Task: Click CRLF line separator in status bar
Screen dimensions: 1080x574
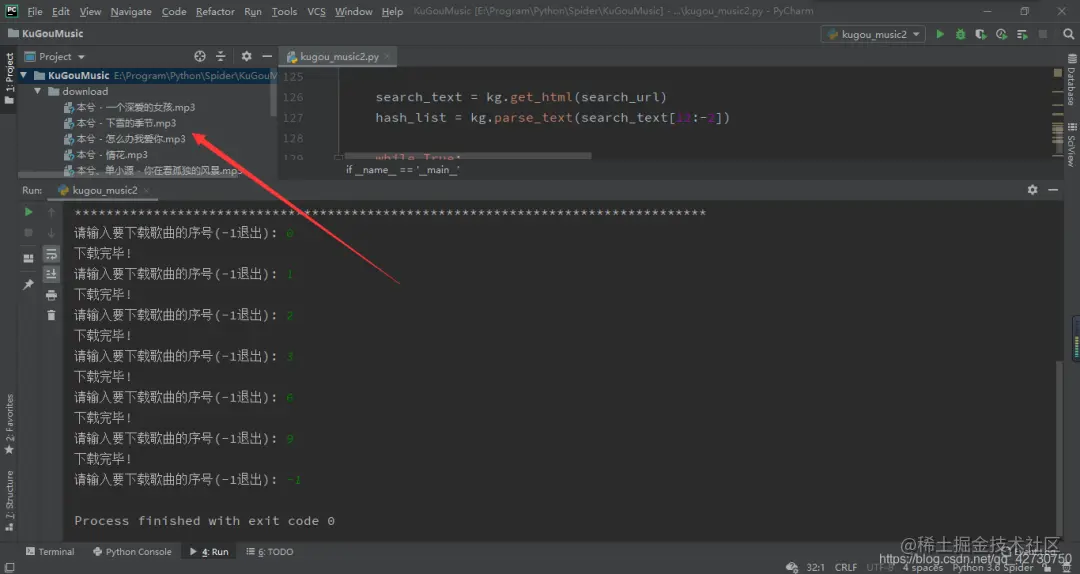Action: pos(846,567)
